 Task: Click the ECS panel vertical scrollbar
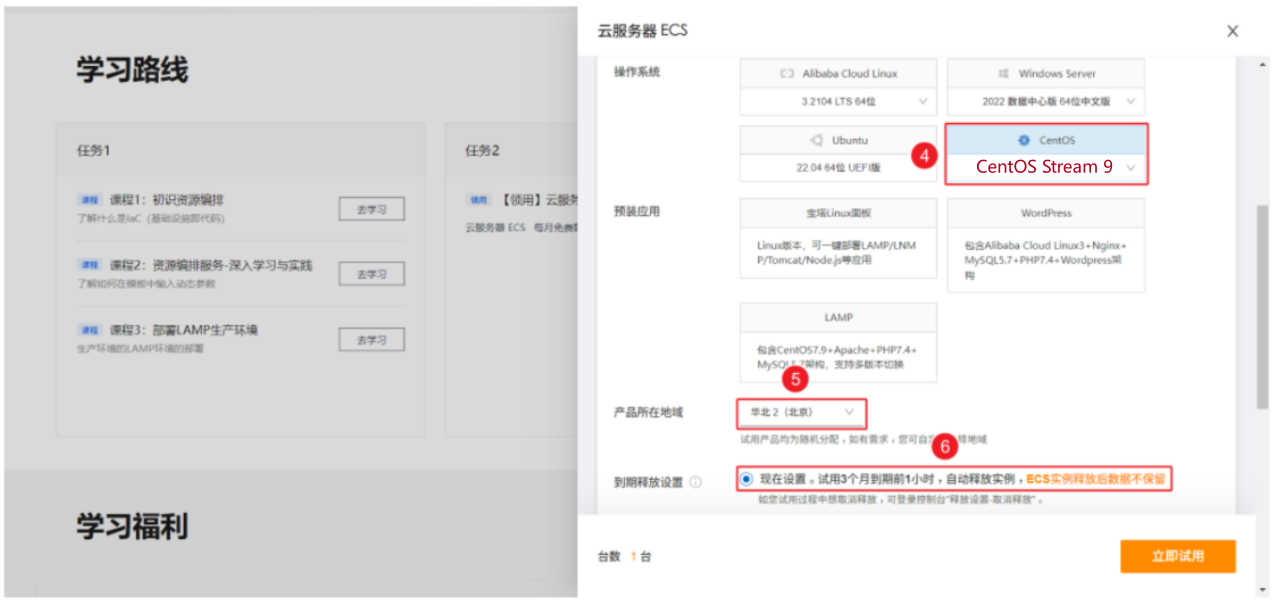(1262, 307)
